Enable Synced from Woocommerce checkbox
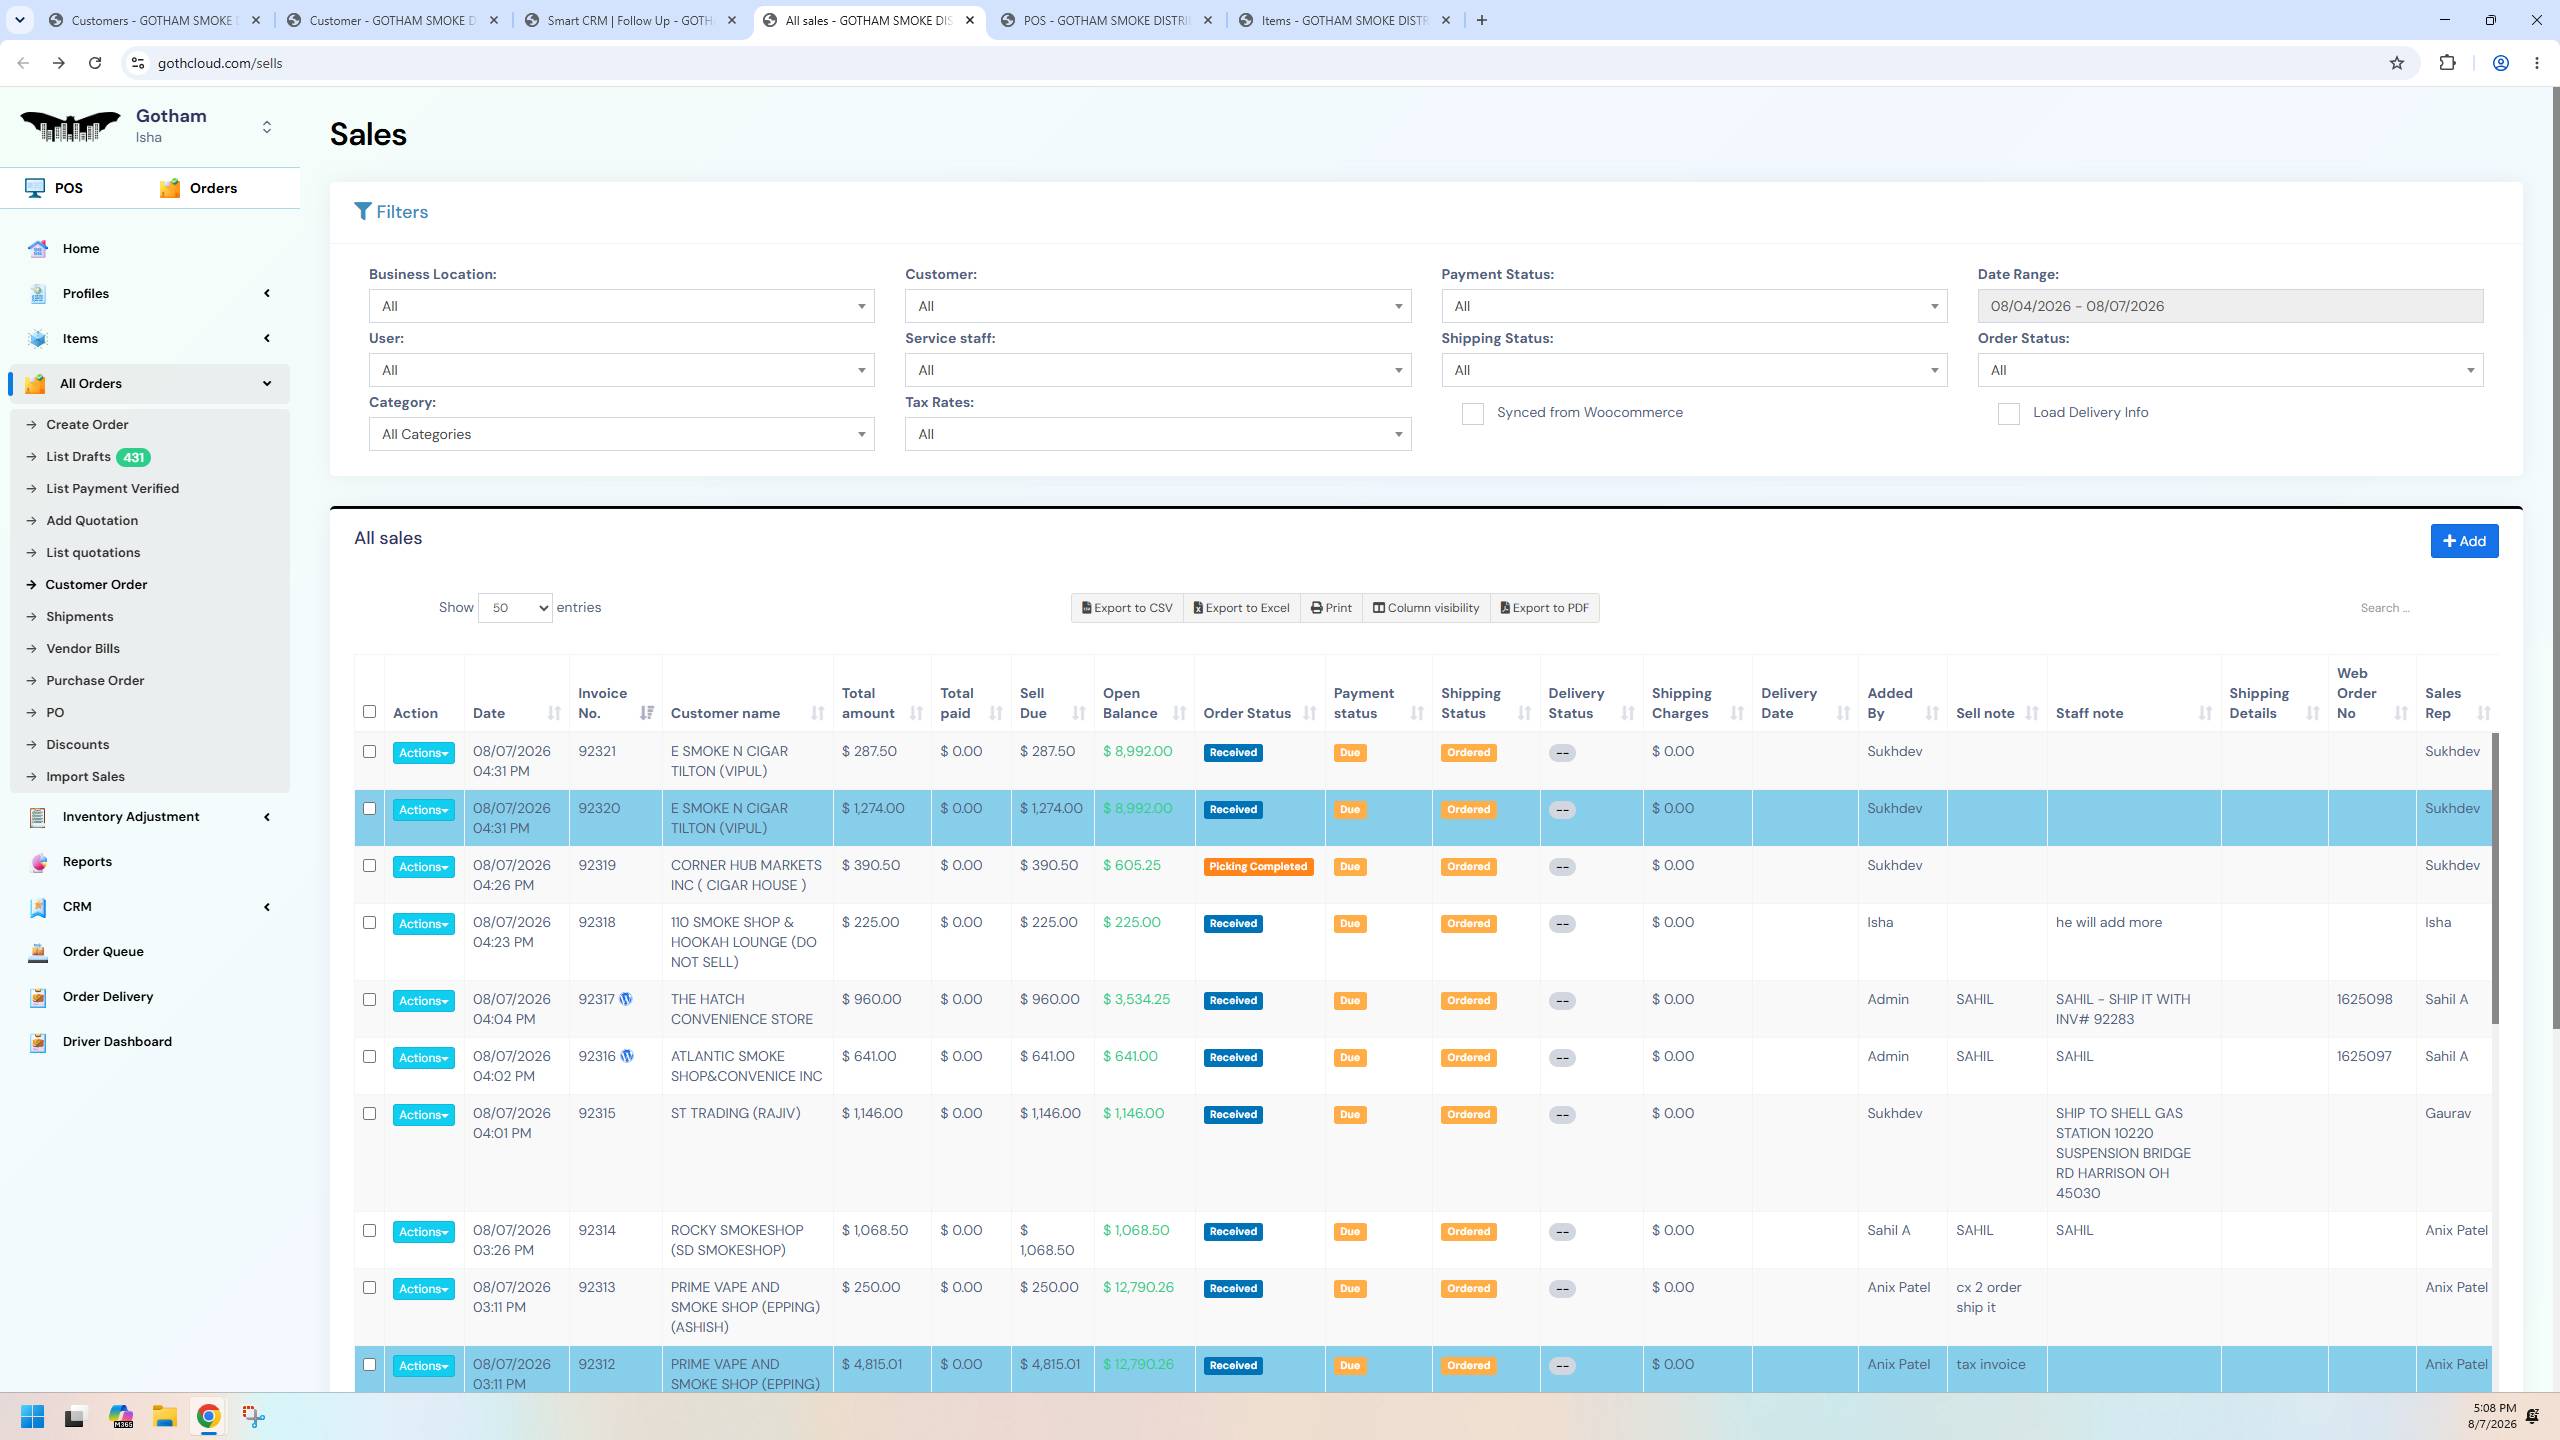2560x1440 pixels. 1472,414
